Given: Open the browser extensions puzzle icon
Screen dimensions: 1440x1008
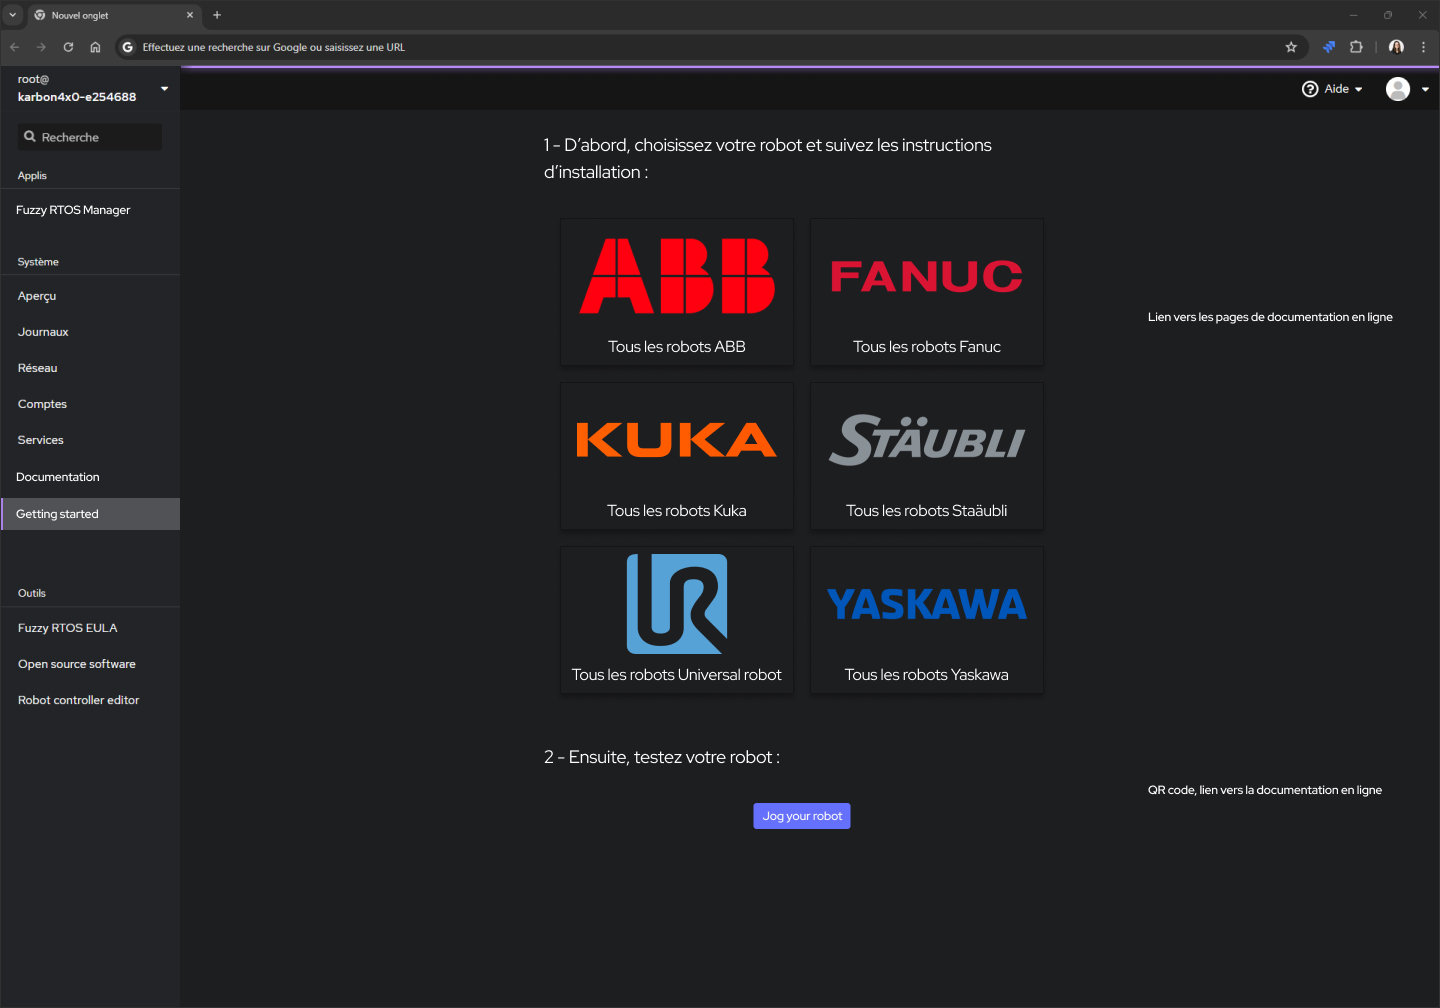Looking at the screenshot, I should [1356, 47].
